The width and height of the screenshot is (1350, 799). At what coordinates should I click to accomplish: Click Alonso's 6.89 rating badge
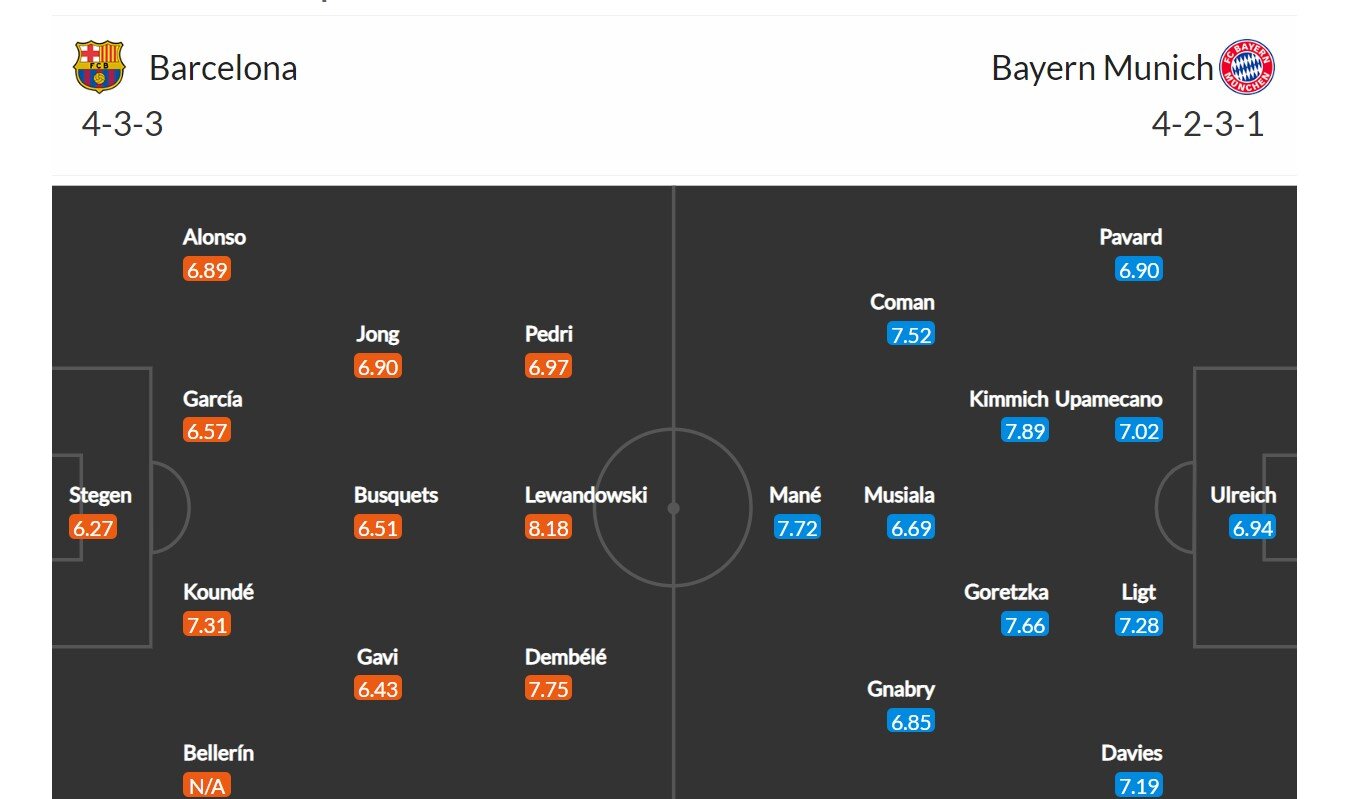[x=207, y=270]
